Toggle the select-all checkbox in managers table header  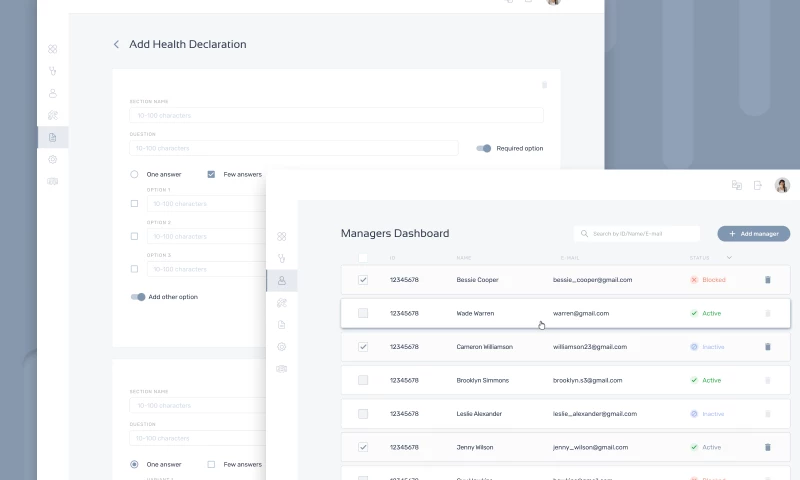click(363, 258)
